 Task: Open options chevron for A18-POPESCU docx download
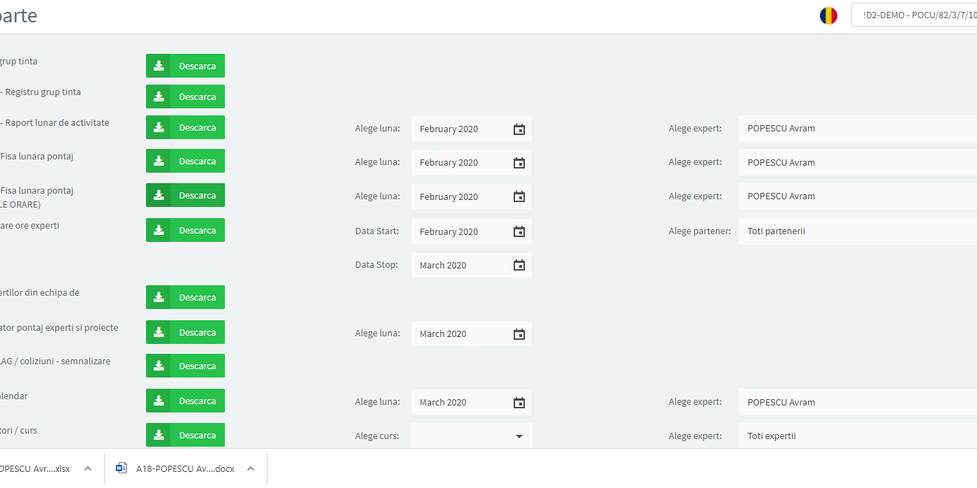pyautogui.click(x=251, y=468)
